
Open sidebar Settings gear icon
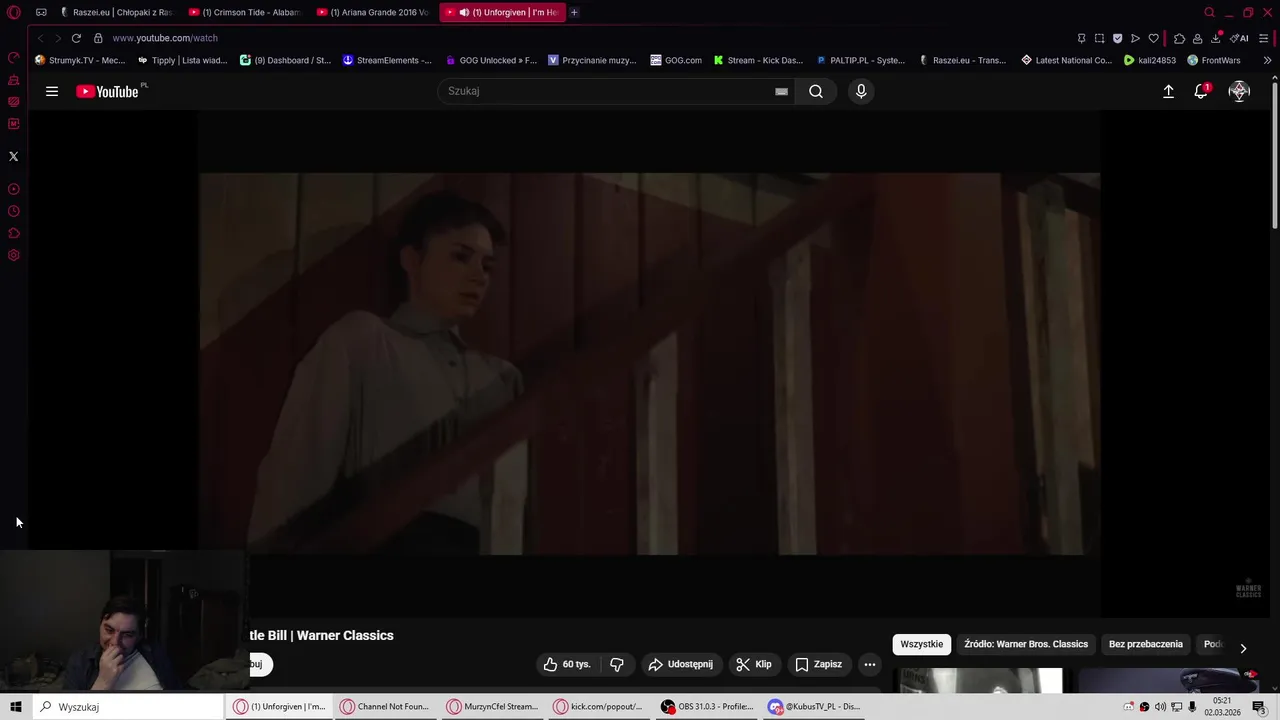point(14,255)
